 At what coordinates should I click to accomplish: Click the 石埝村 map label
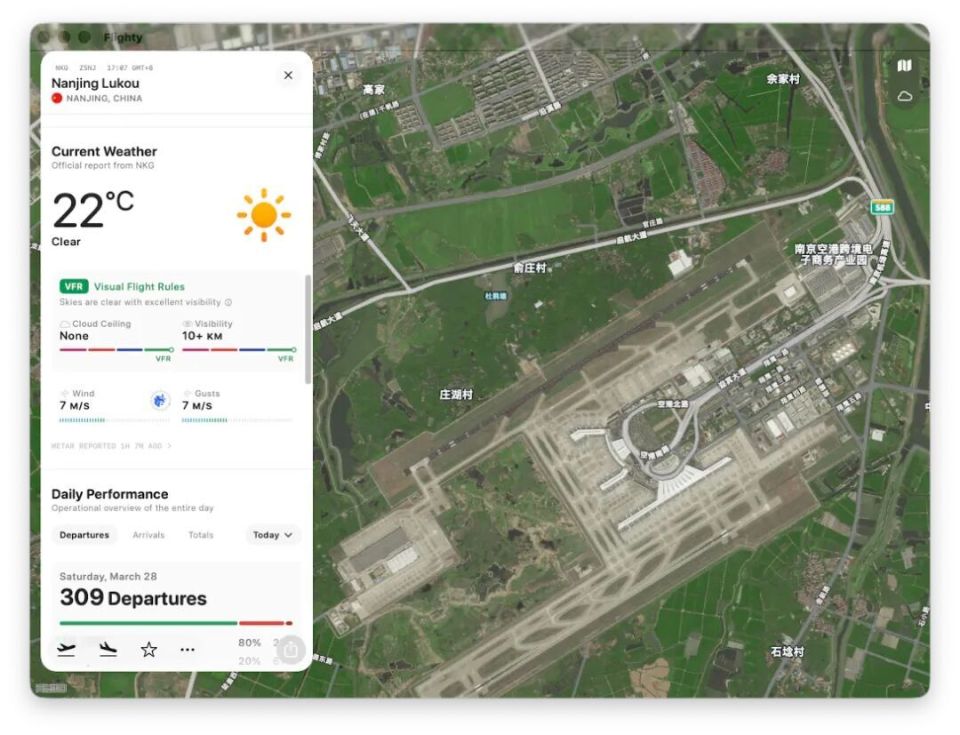(x=787, y=651)
